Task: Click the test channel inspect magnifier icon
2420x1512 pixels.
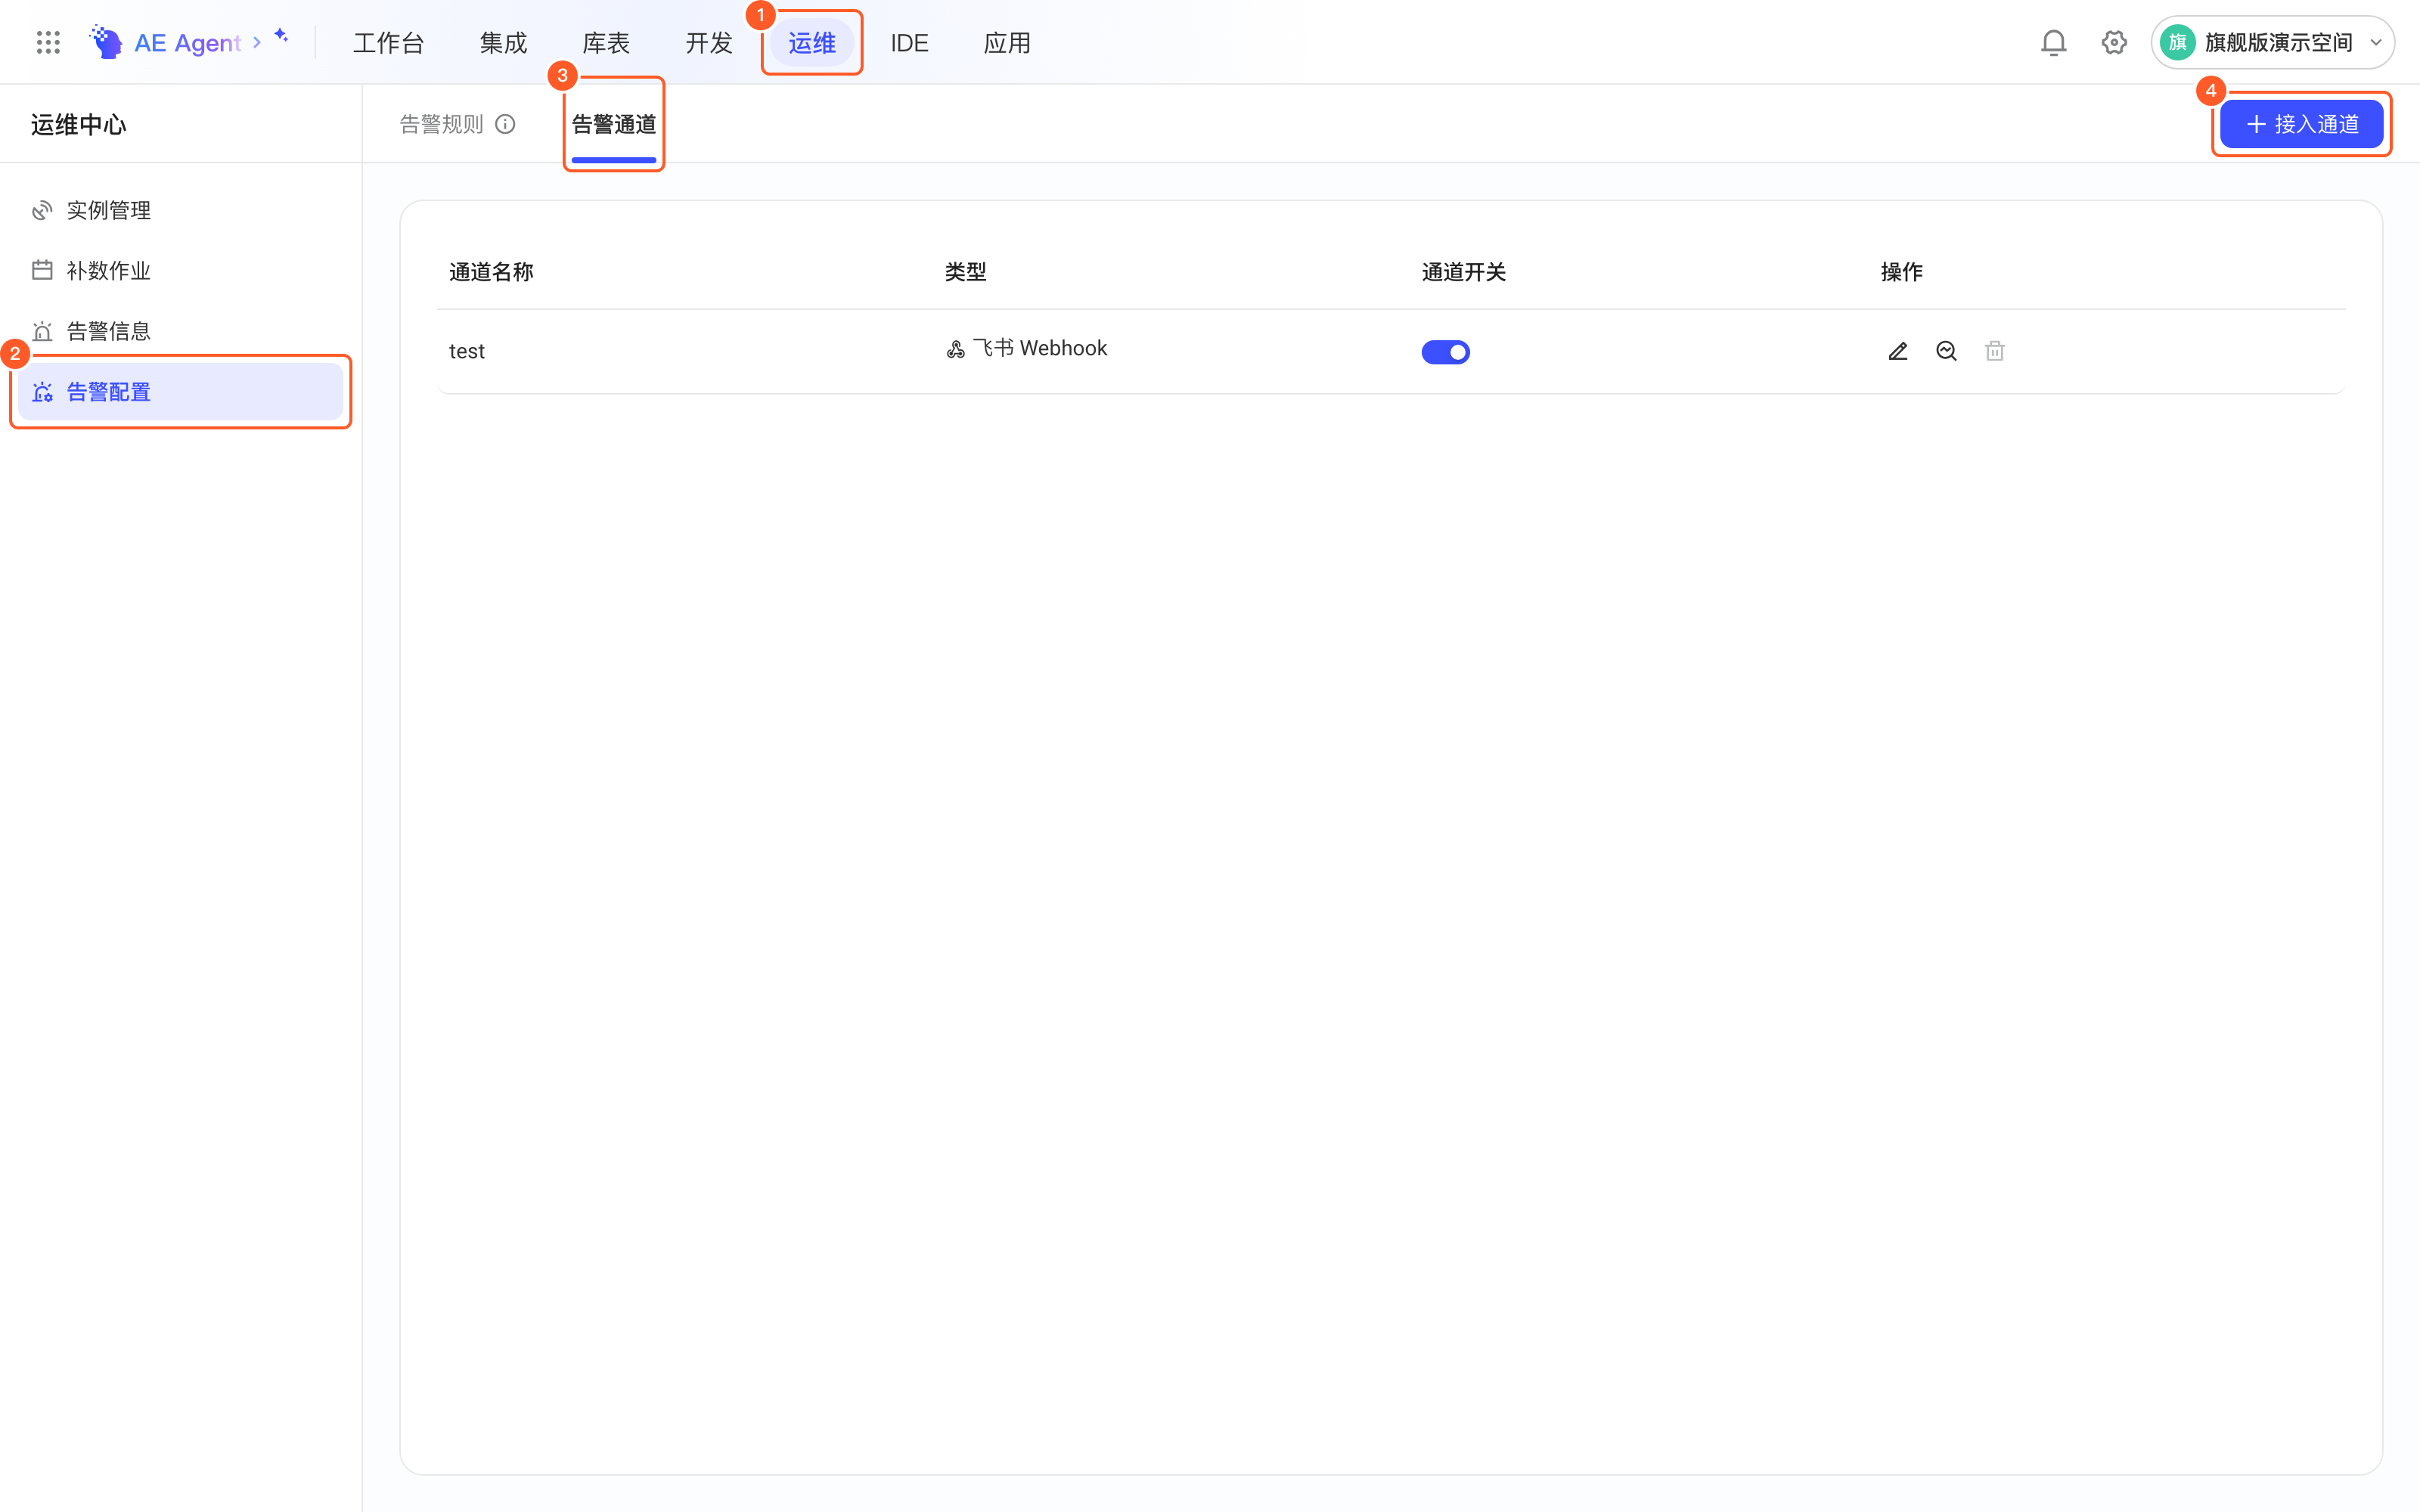Action: [x=1946, y=351]
